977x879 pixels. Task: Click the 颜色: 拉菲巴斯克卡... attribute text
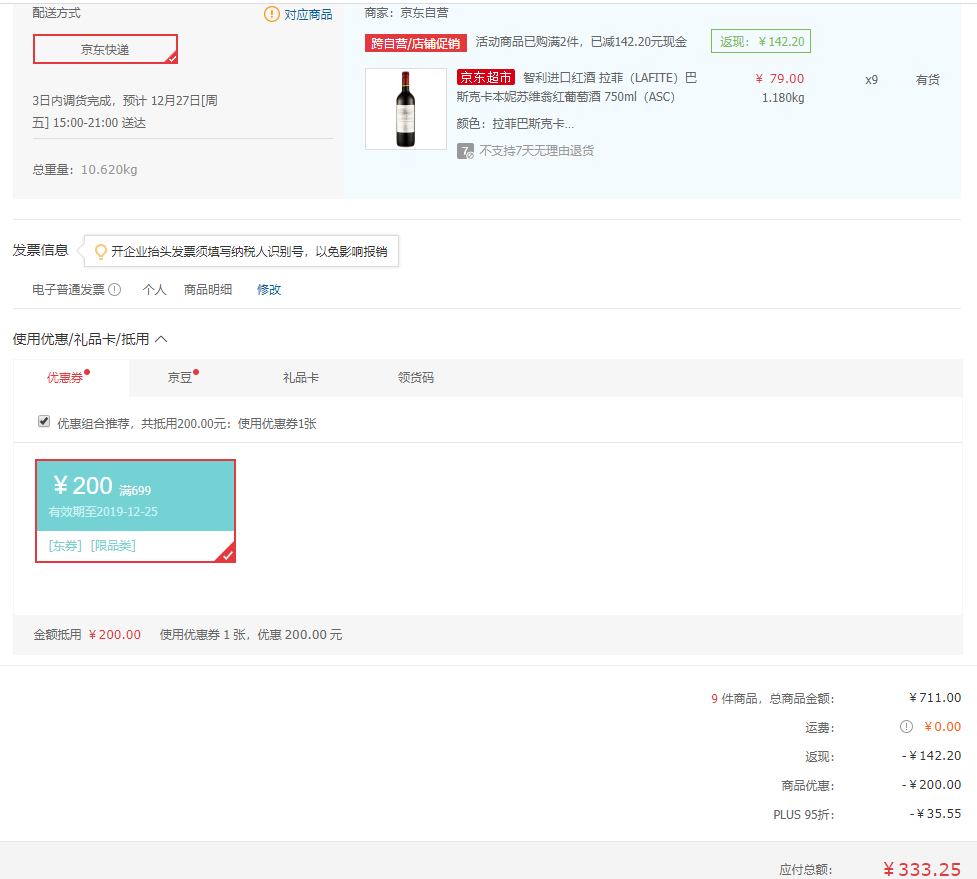click(x=515, y=124)
